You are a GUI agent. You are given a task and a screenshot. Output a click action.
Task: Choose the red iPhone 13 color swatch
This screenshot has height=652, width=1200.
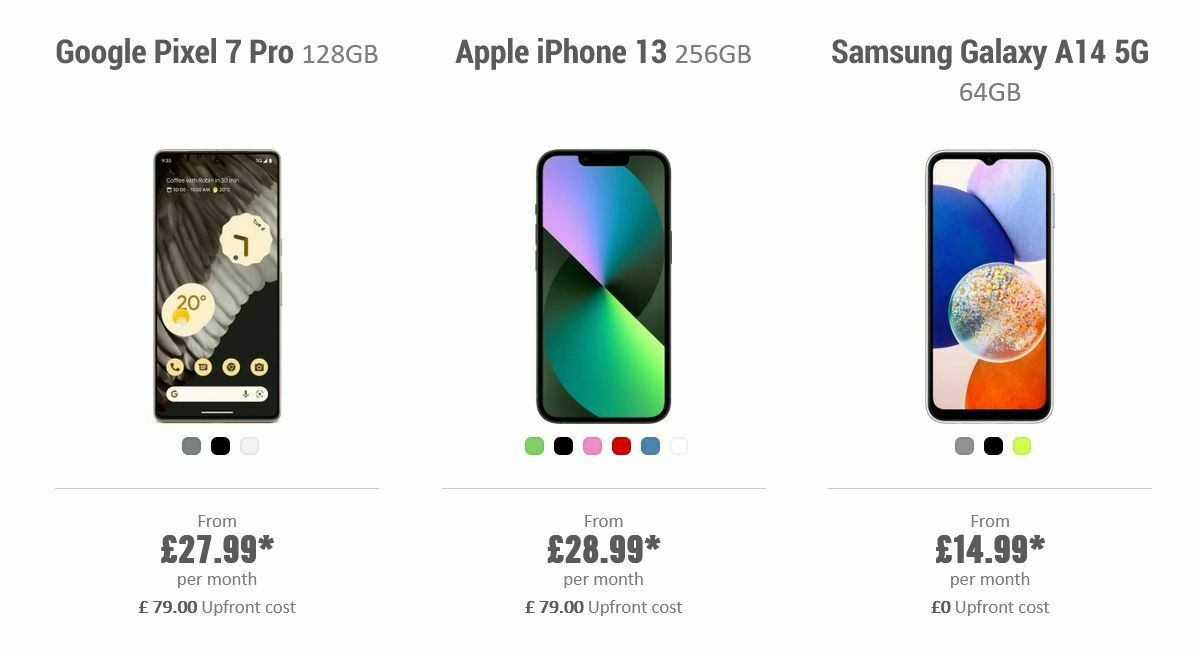620,446
